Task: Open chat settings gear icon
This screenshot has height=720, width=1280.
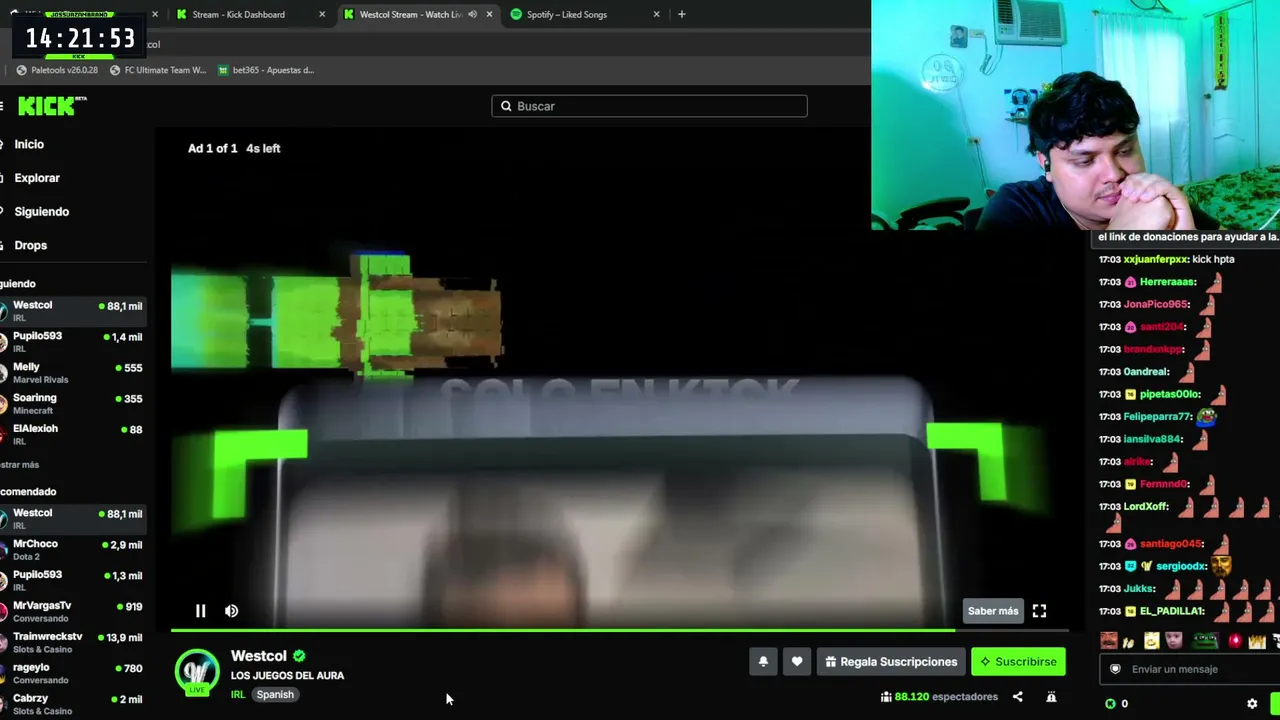Action: pyautogui.click(x=1252, y=704)
